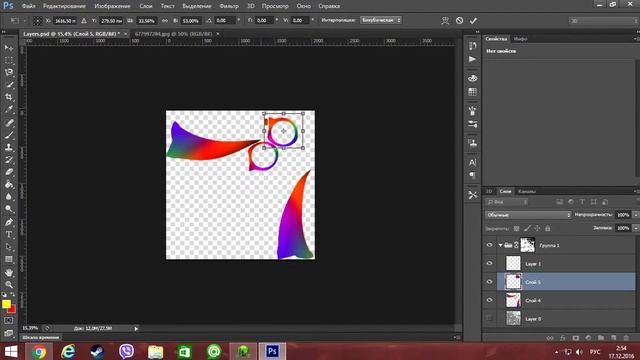Select the Lasso tool
This screenshot has width=640, height=360.
point(9,73)
